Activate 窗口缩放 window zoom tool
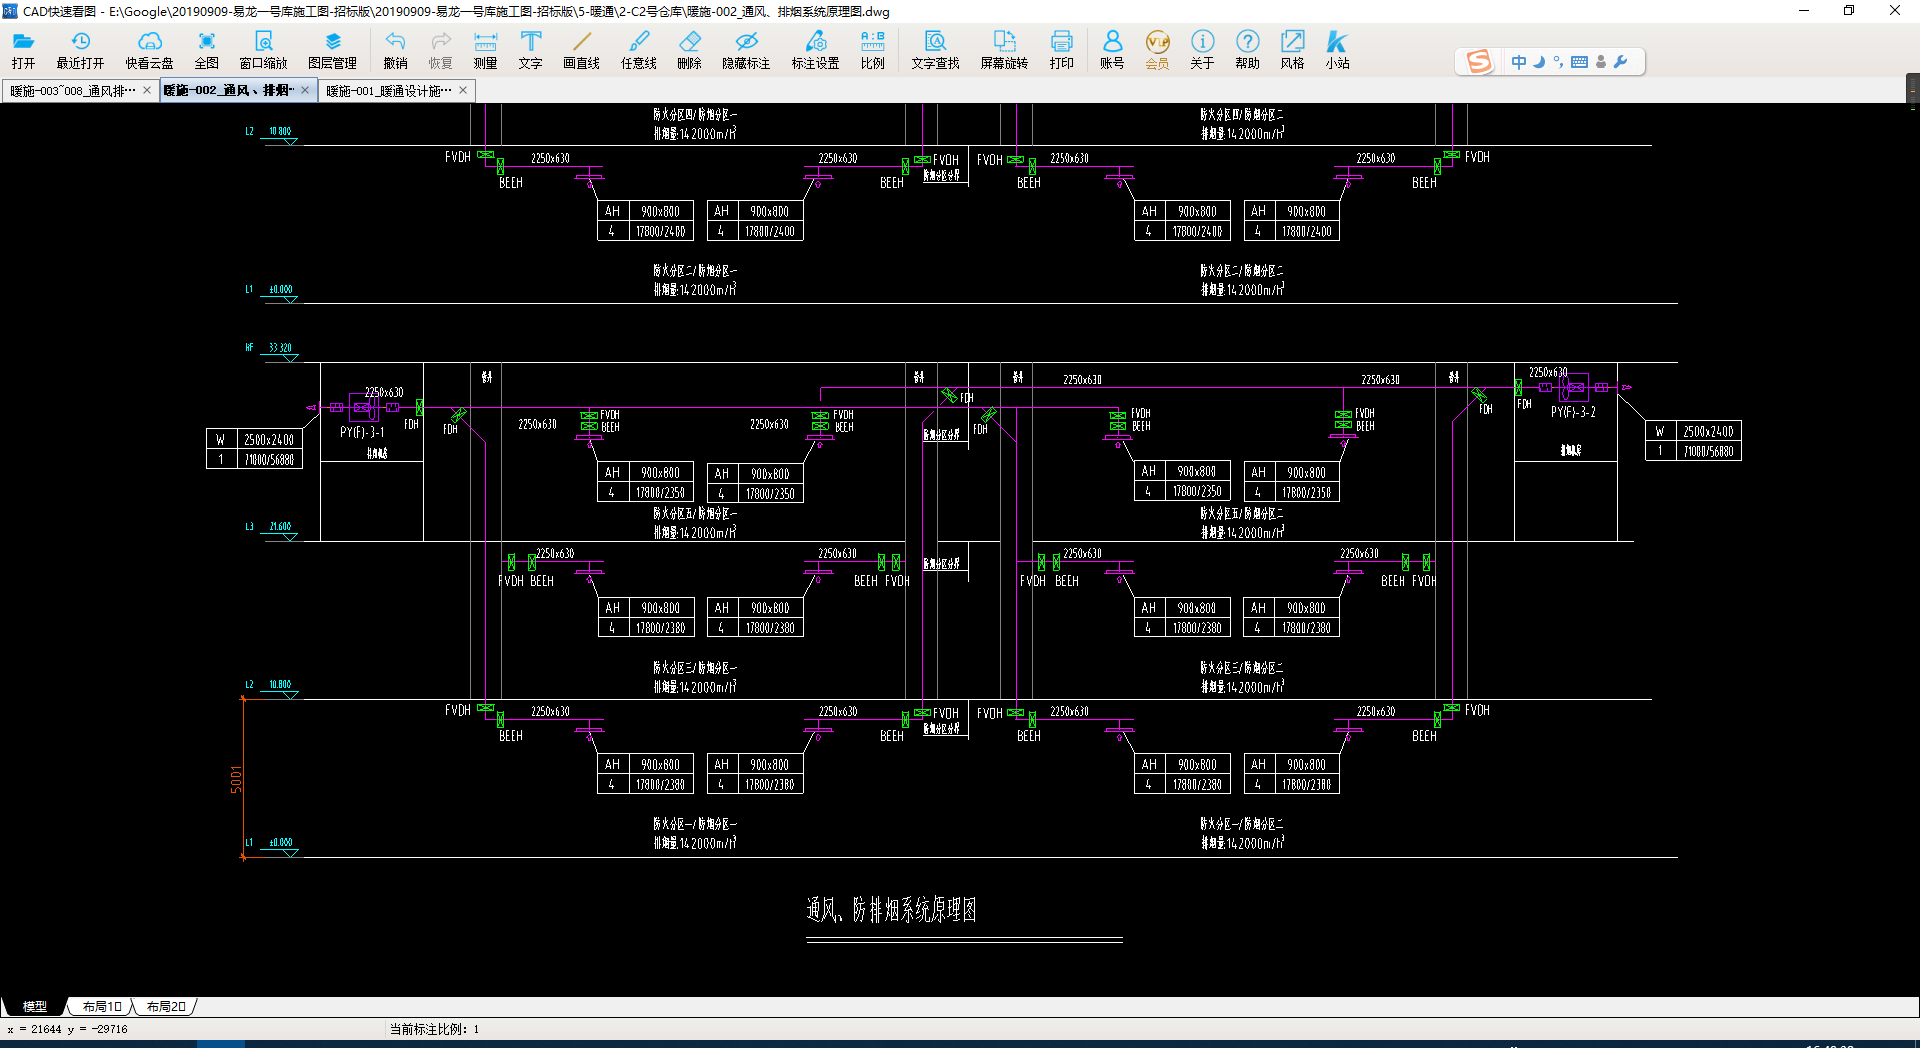This screenshot has height=1048, width=1920. click(x=263, y=49)
